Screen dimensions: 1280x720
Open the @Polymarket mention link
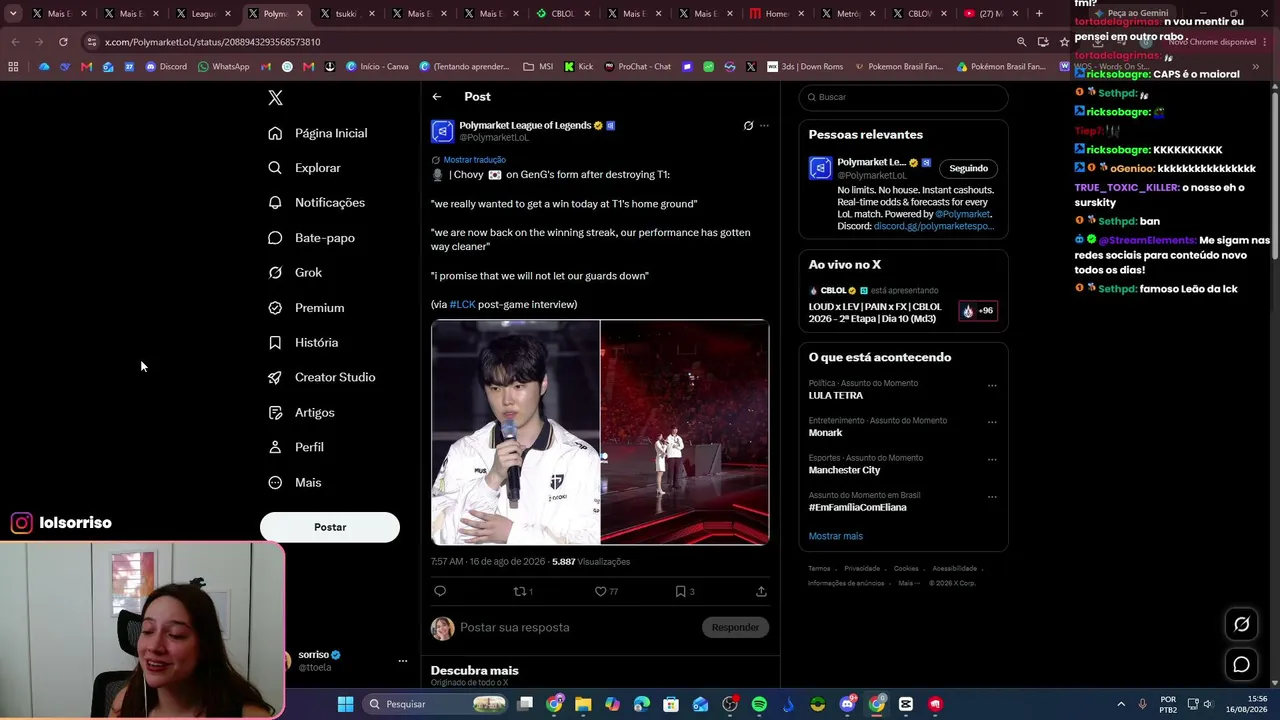(x=962, y=214)
